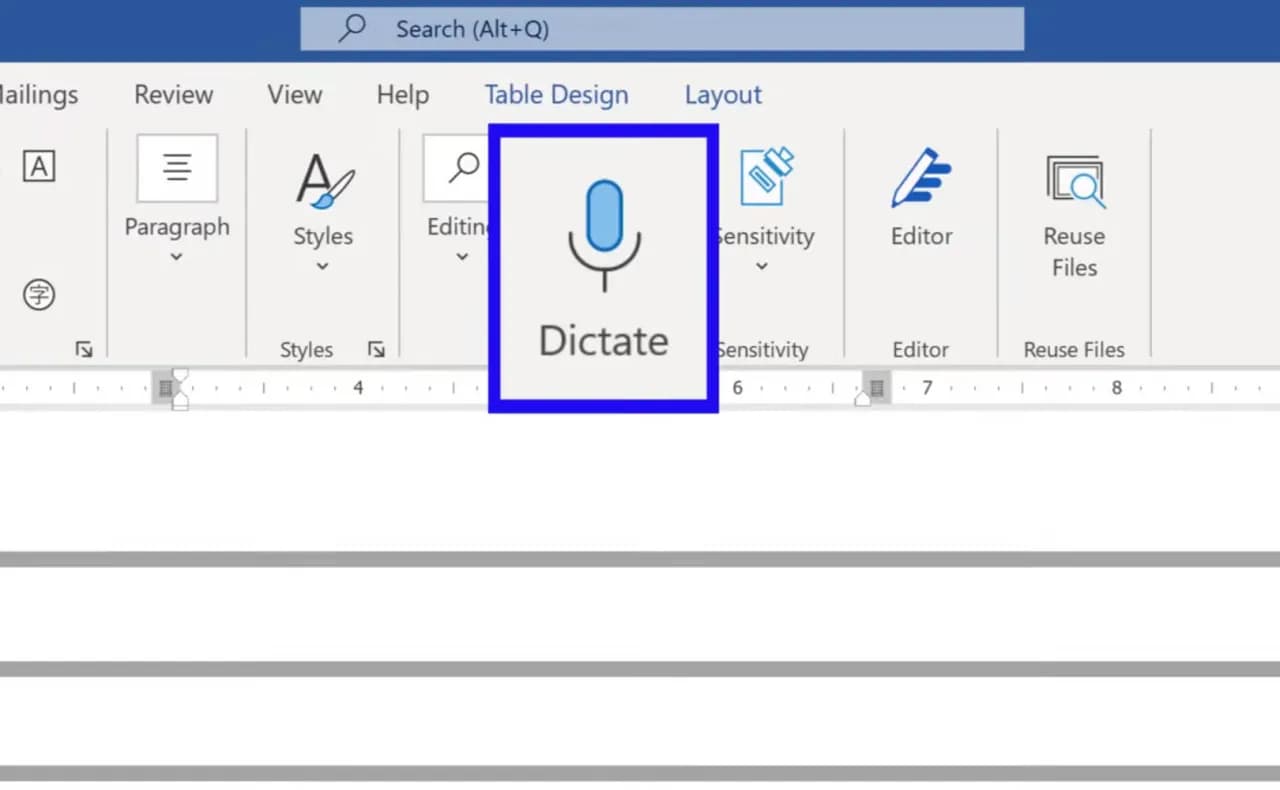Screen dimensions: 1280x790
Task: Open the Editing dropdown chevron
Action: click(x=462, y=257)
